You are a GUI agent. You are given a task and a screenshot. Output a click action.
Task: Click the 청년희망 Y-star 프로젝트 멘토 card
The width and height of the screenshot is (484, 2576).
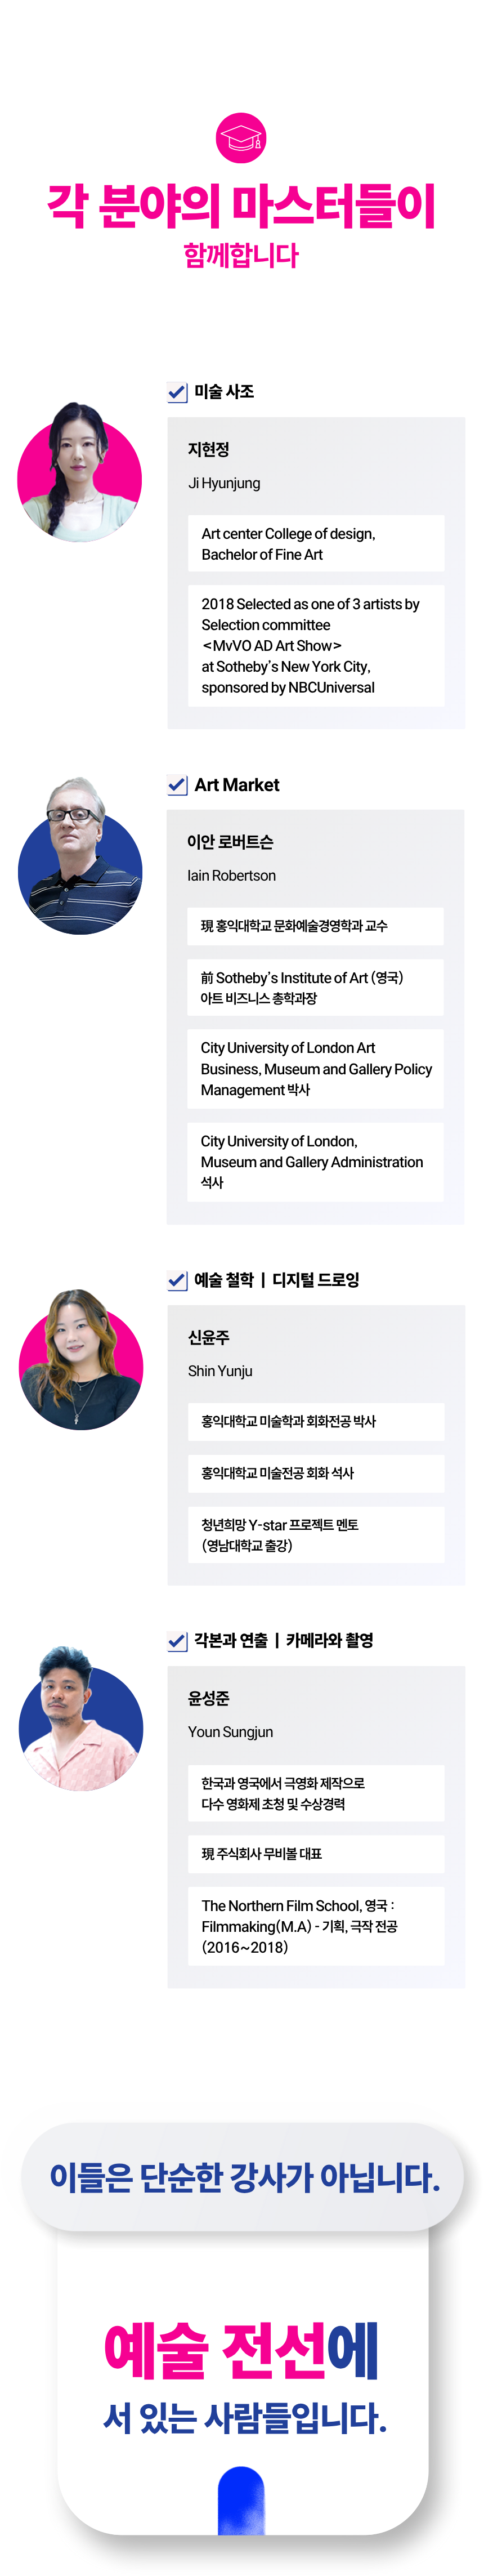[x=315, y=1534]
